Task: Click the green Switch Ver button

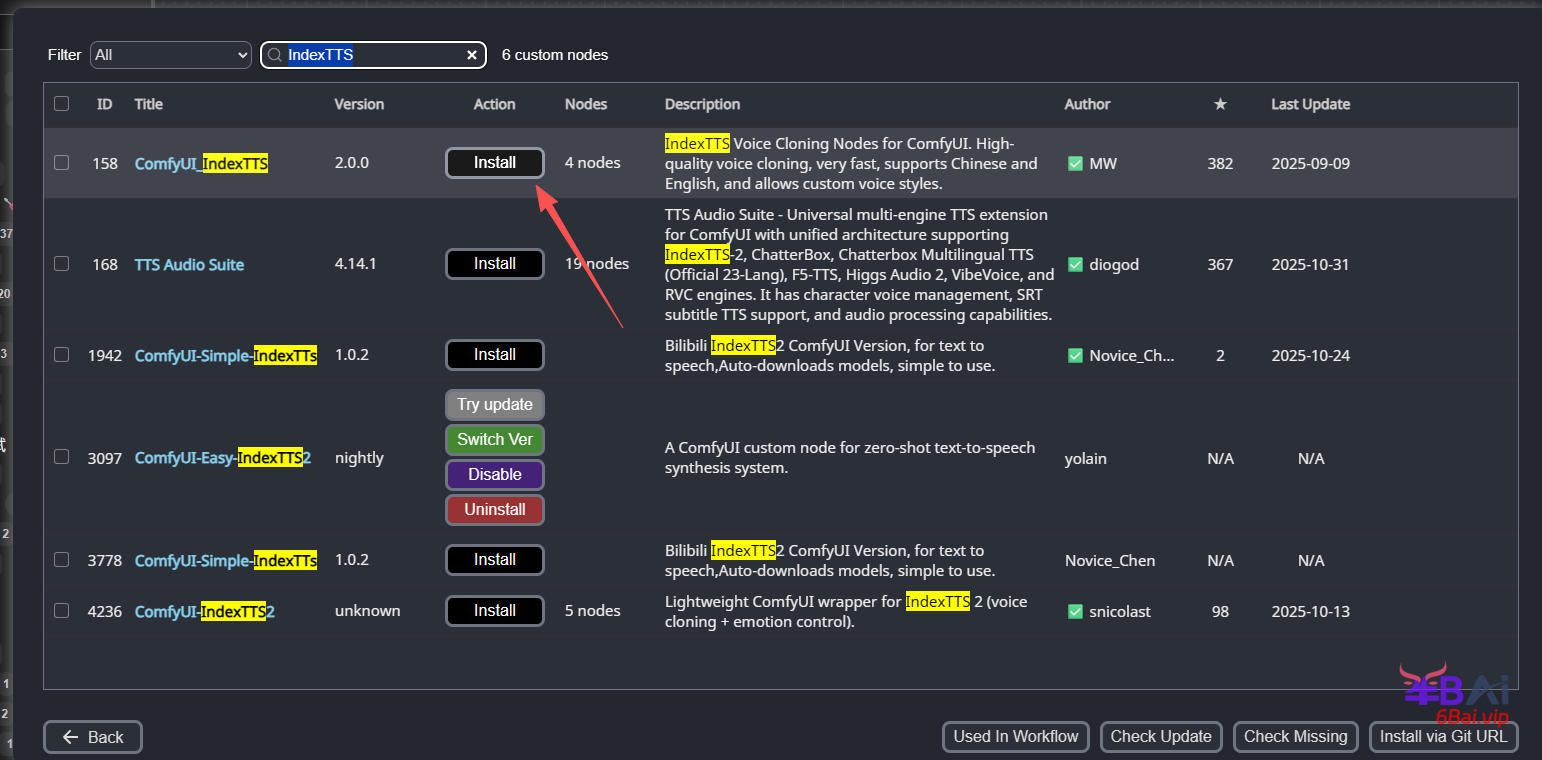Action: [x=494, y=439]
